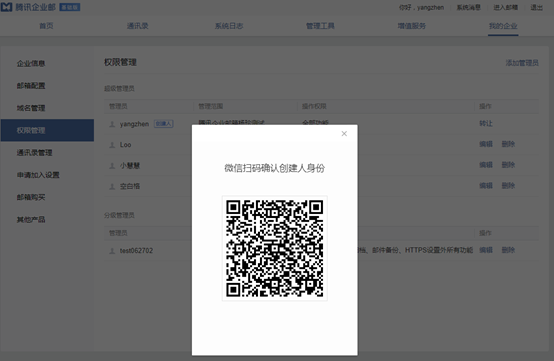Open 邮箱配置 in the sidebar
Viewport: 554px width, 361px height.
tap(31, 86)
